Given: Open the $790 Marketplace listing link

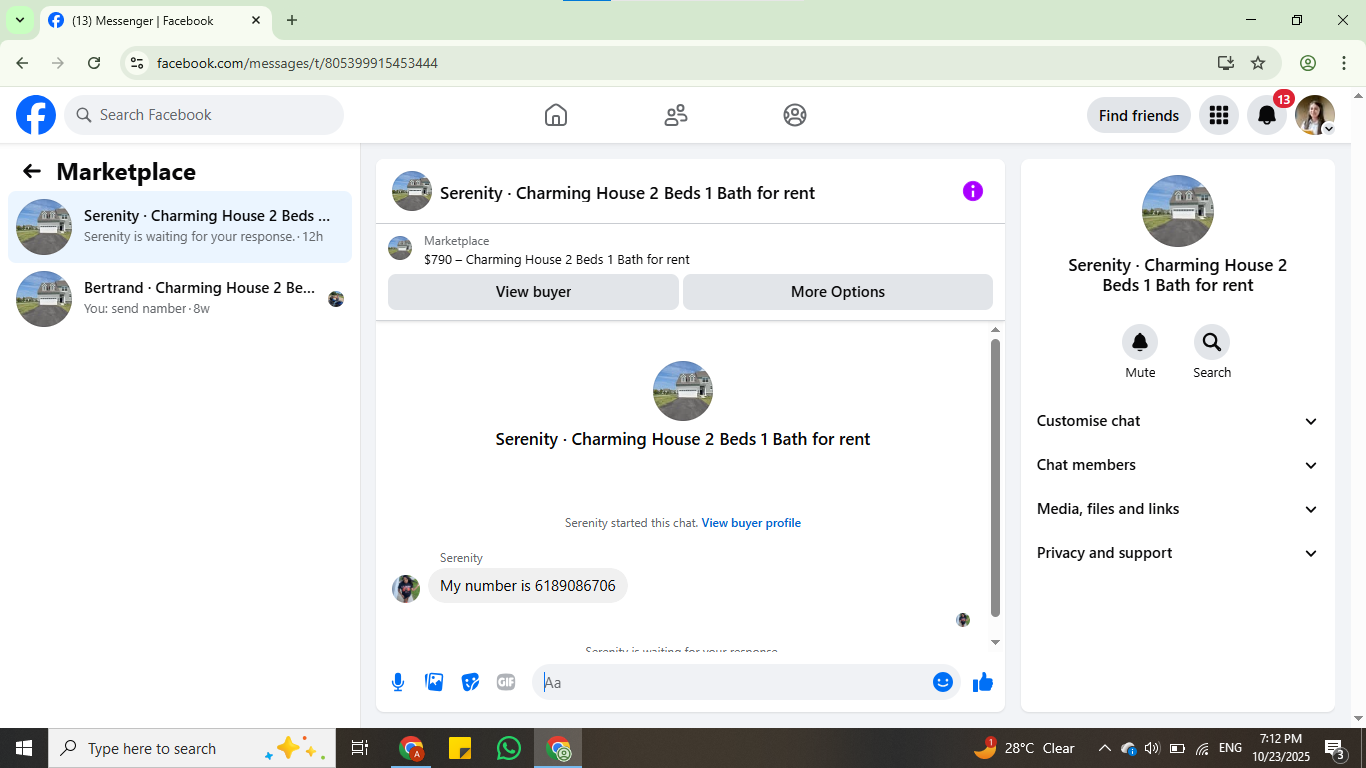Looking at the screenshot, I should [x=557, y=259].
